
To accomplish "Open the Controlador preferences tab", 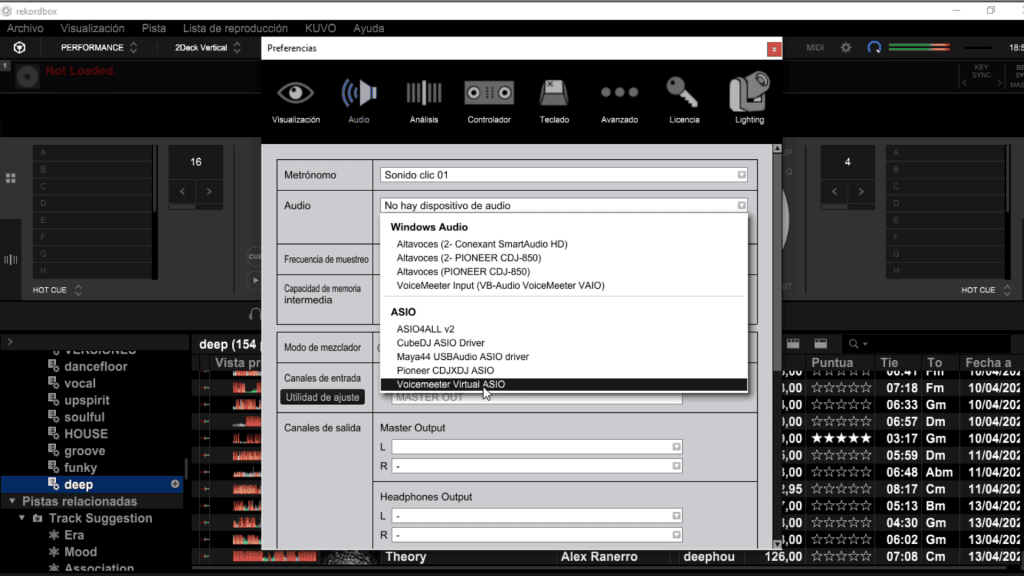I will coord(489,101).
